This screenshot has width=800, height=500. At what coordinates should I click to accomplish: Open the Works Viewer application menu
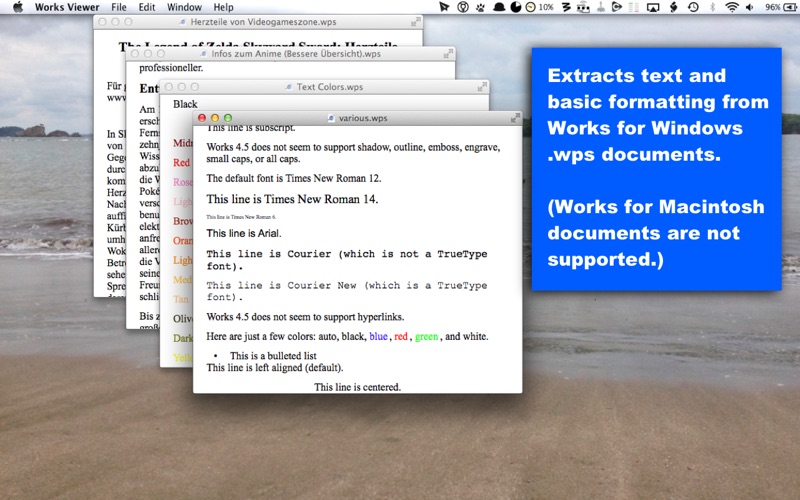coord(67,7)
